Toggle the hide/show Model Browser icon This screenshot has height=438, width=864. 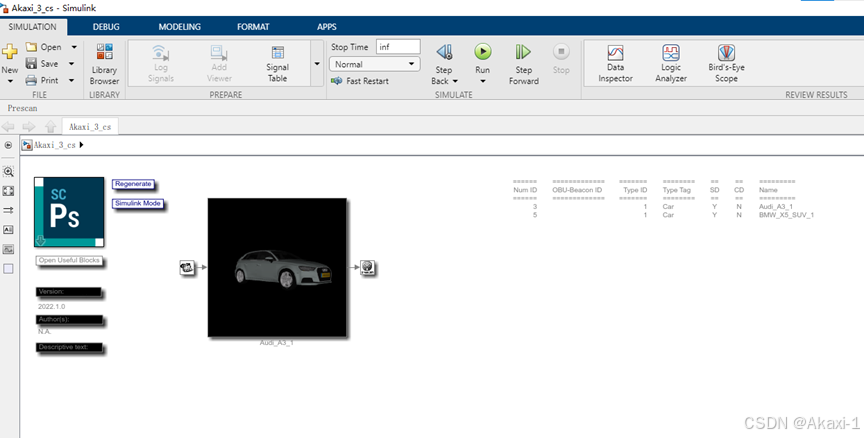[x=8, y=145]
